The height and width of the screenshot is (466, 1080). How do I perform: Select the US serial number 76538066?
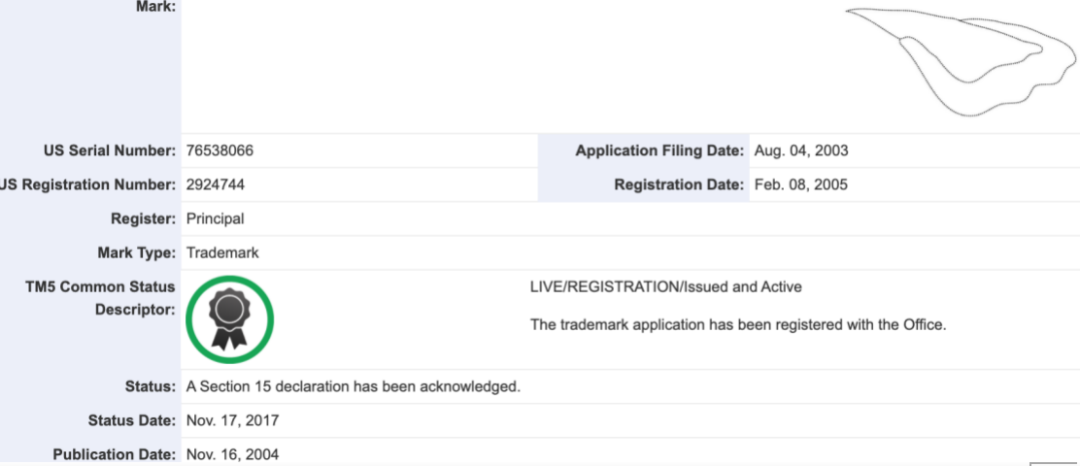220,151
